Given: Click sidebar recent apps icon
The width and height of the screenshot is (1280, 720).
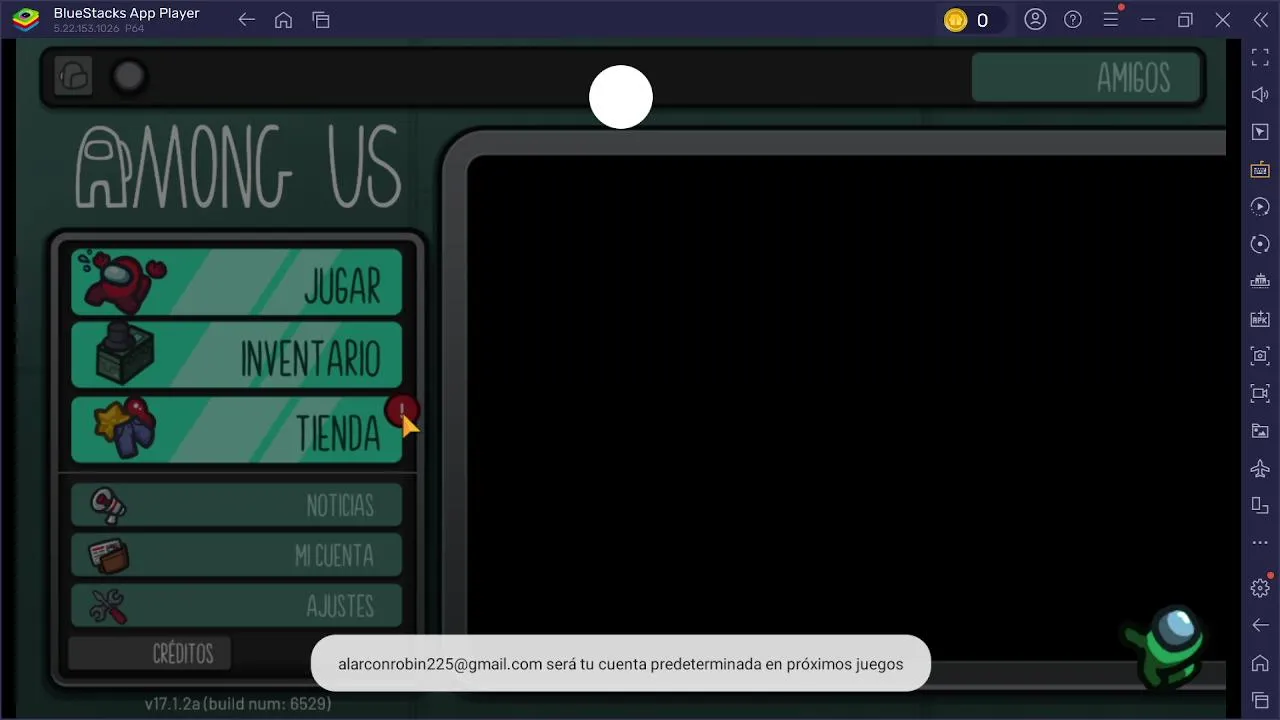Looking at the screenshot, I should pos(1260,700).
